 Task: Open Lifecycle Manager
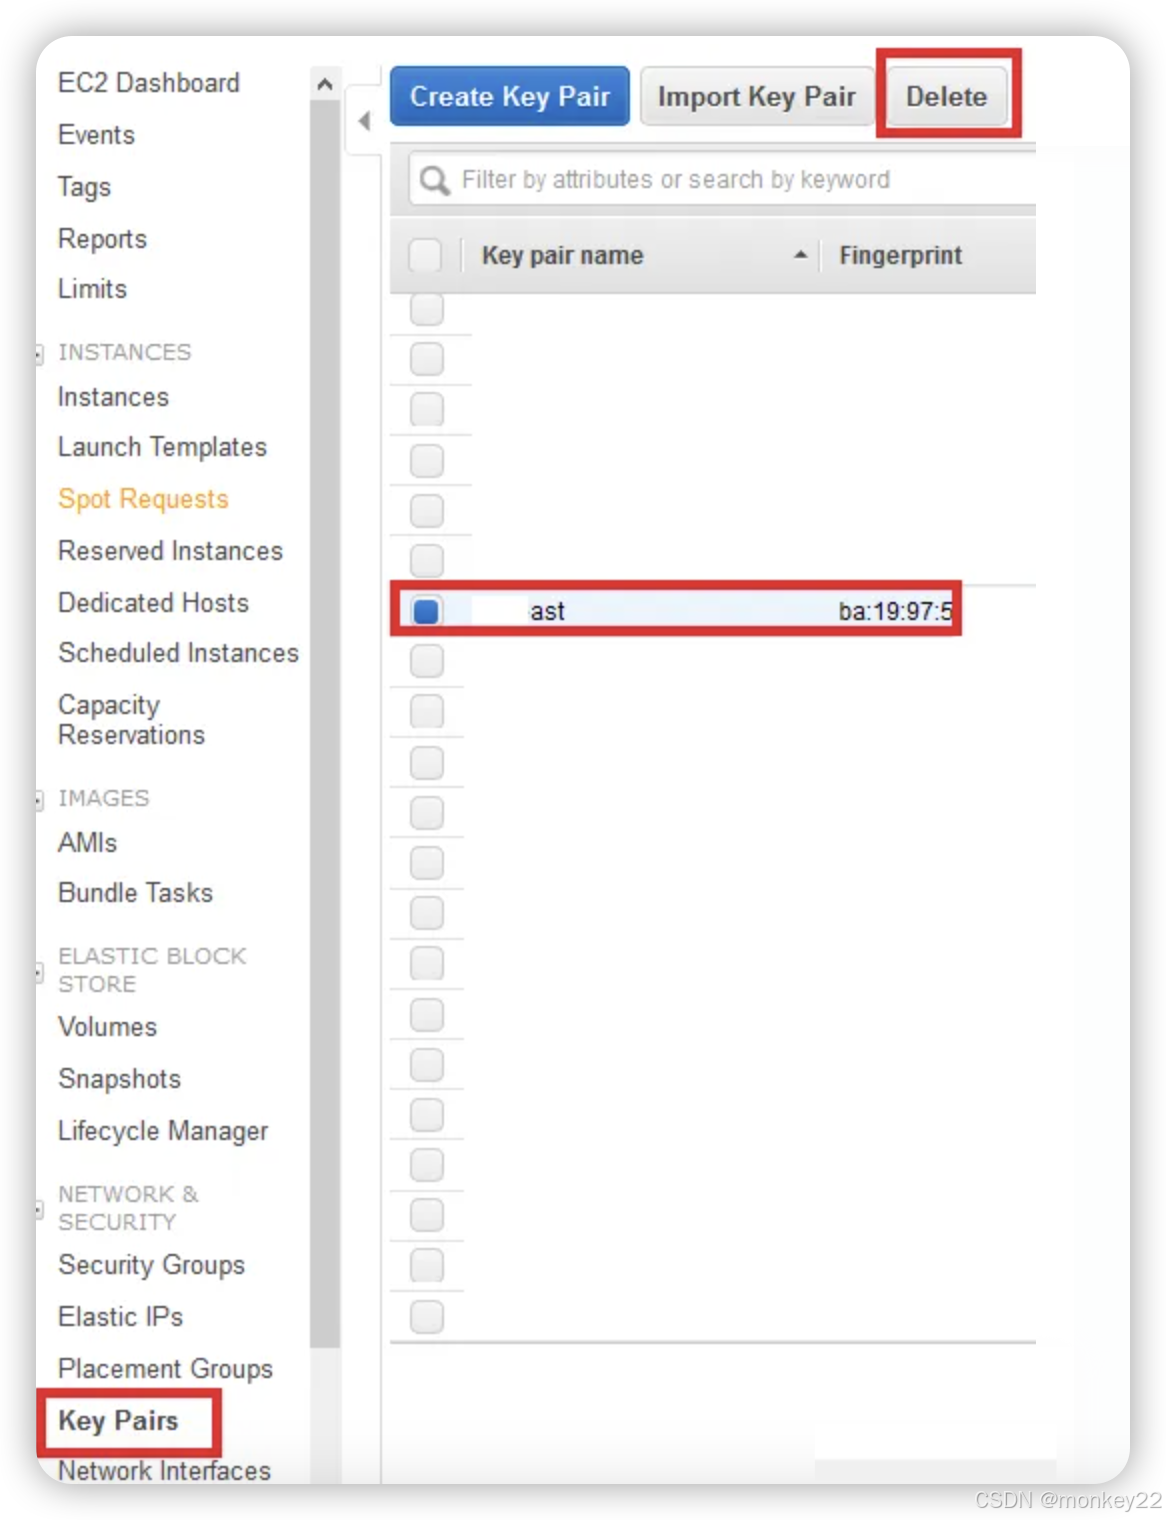click(x=163, y=1131)
